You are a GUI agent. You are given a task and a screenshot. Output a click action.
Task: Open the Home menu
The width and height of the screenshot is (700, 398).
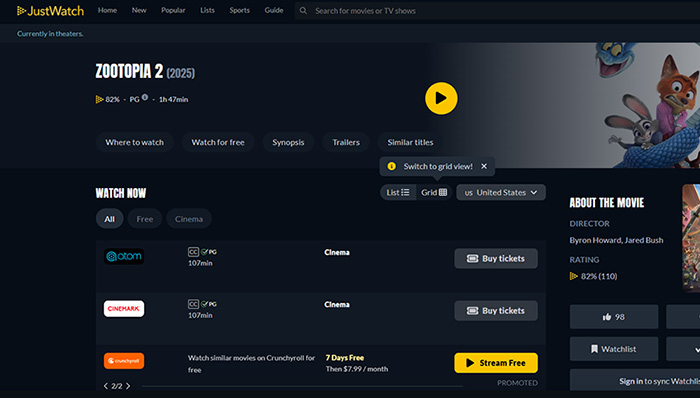(x=108, y=10)
